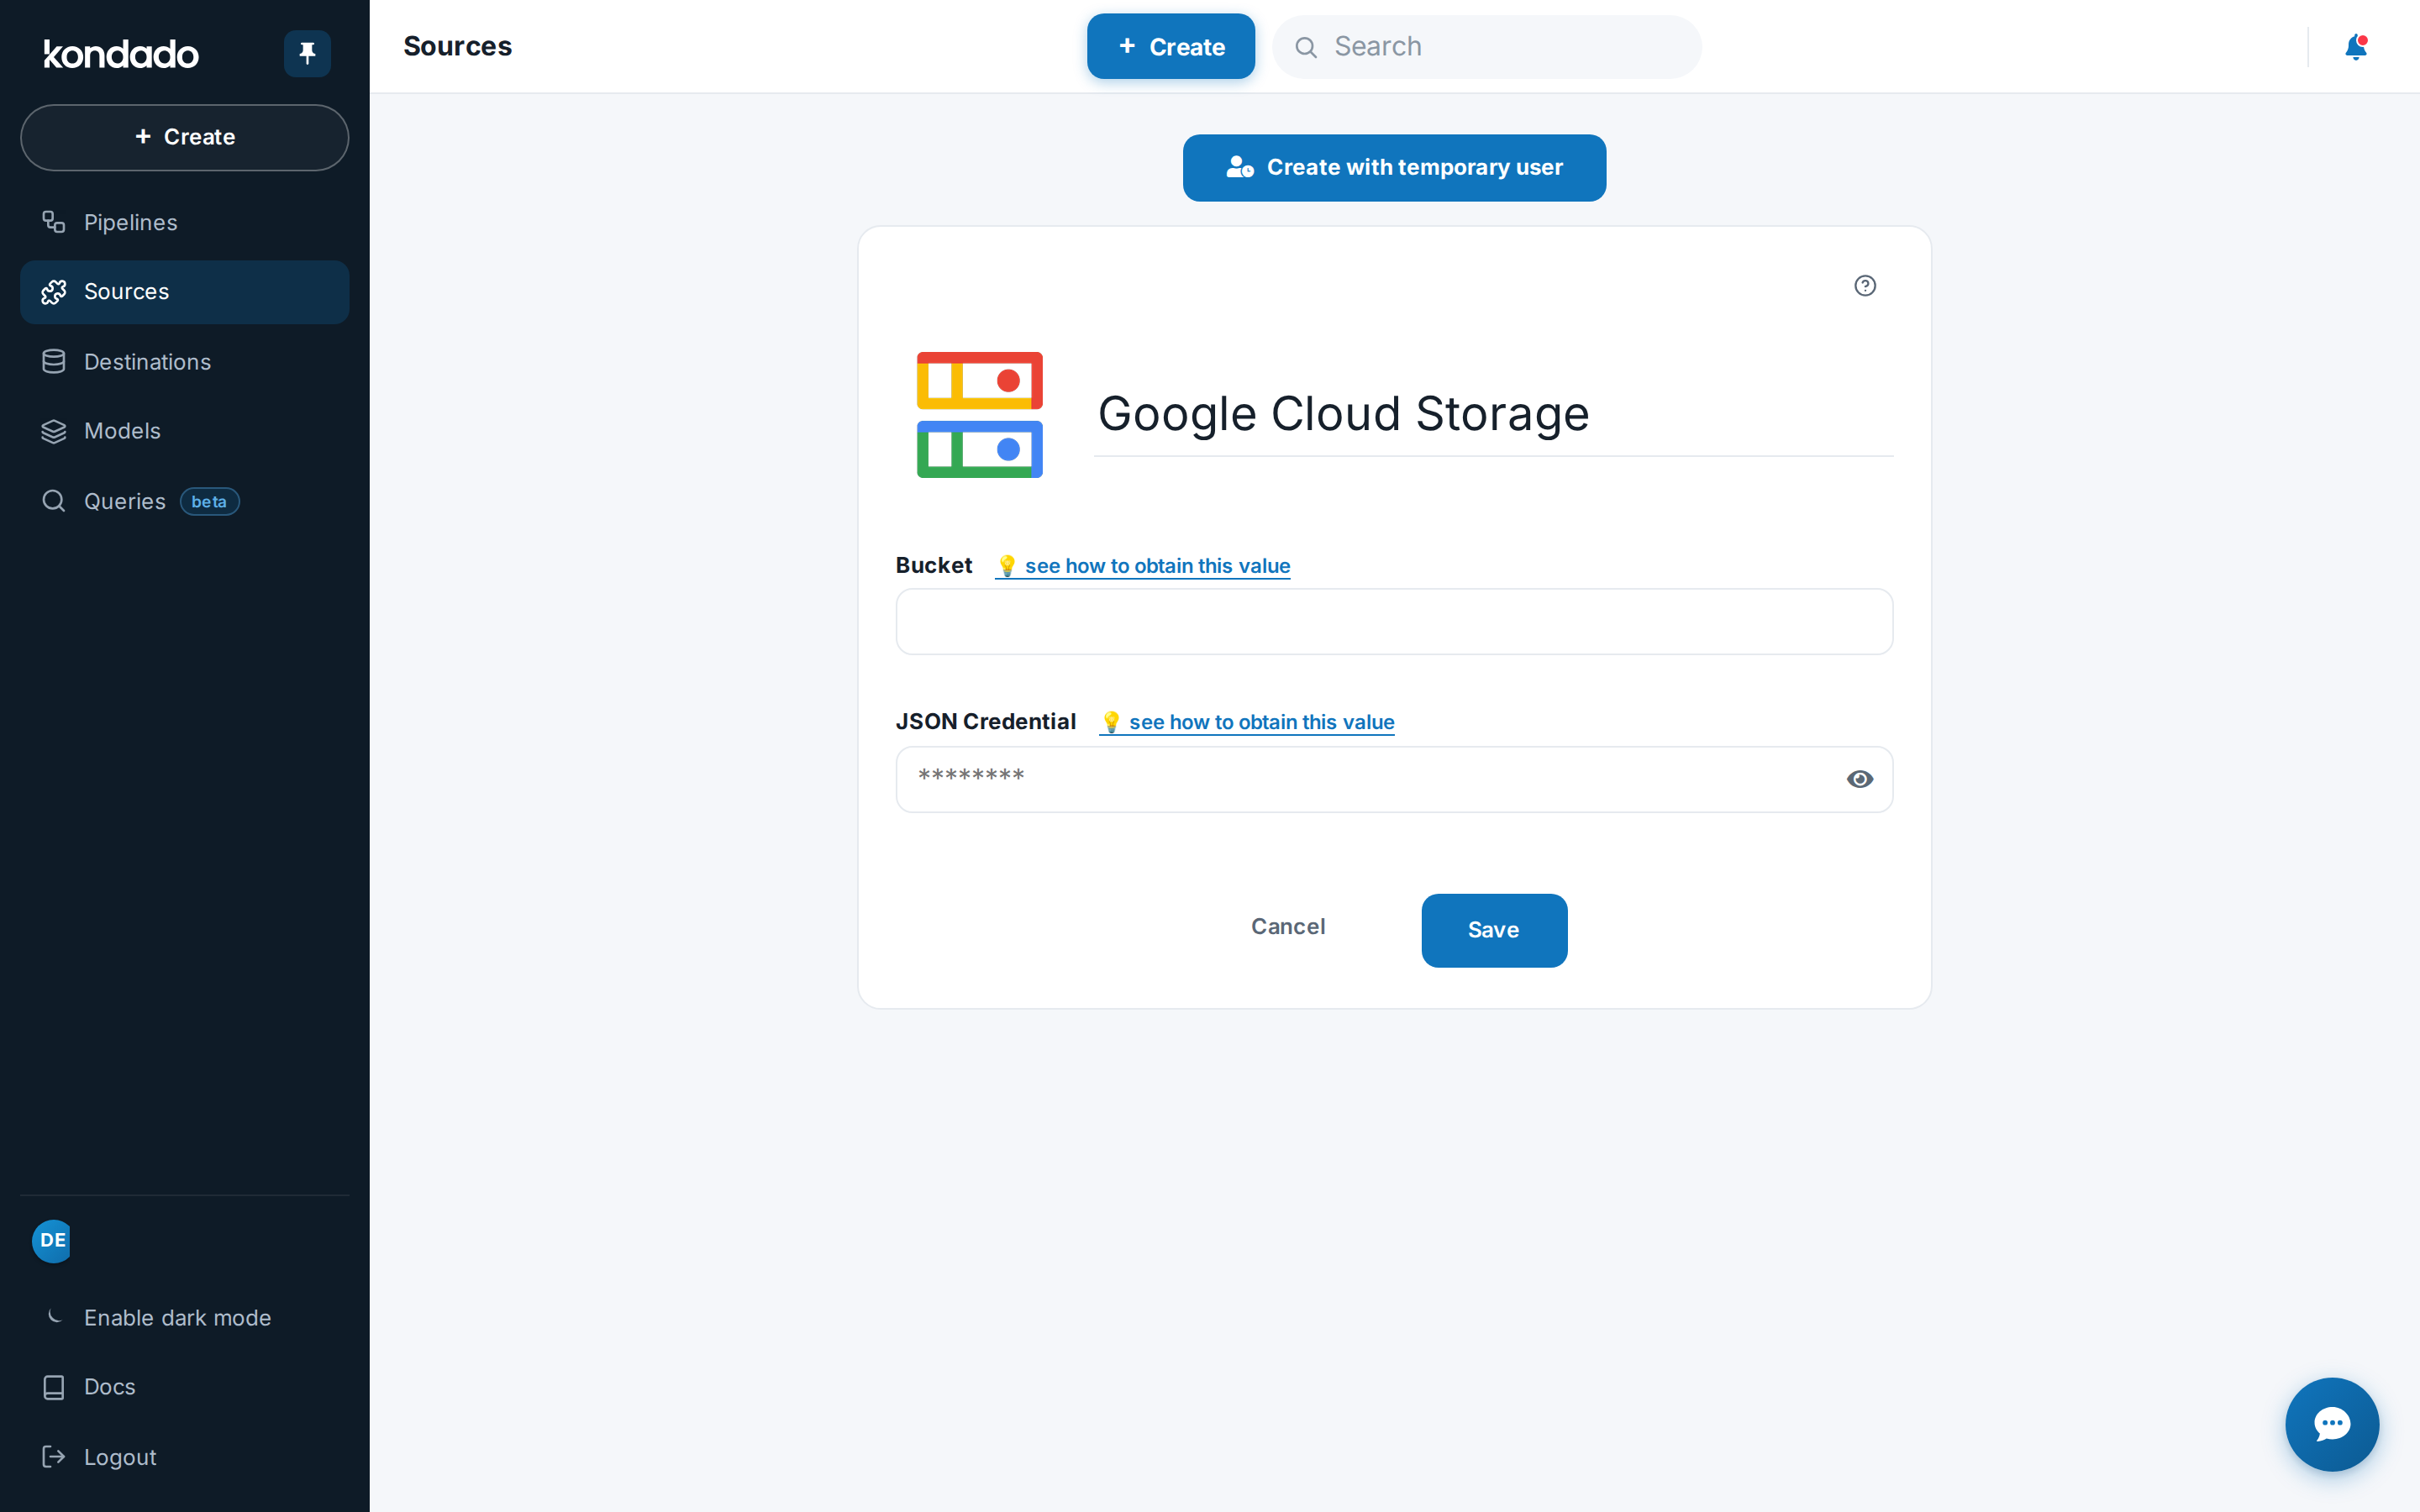Click Create with temporary user
The width and height of the screenshot is (2420, 1512).
1394,168
